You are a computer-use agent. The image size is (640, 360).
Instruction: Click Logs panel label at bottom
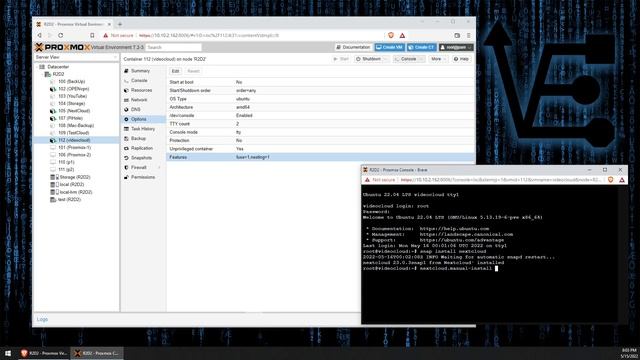42,320
